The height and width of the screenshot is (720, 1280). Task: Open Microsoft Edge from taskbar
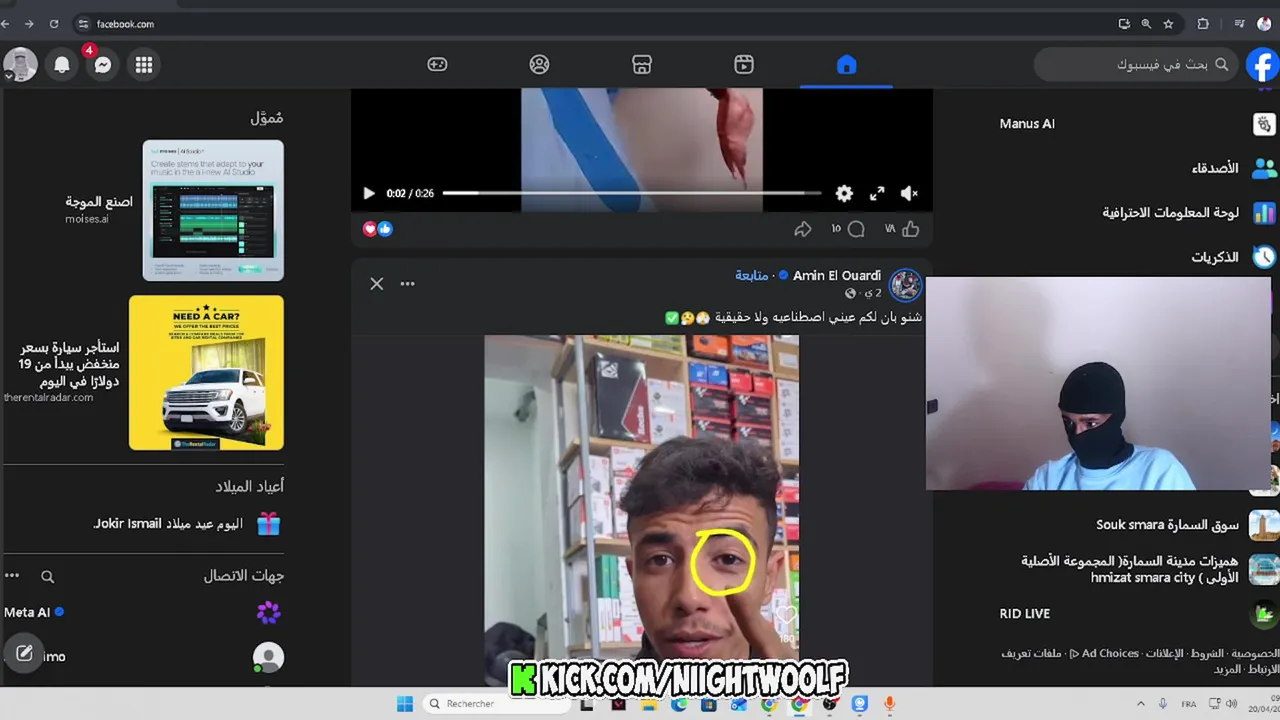point(679,704)
